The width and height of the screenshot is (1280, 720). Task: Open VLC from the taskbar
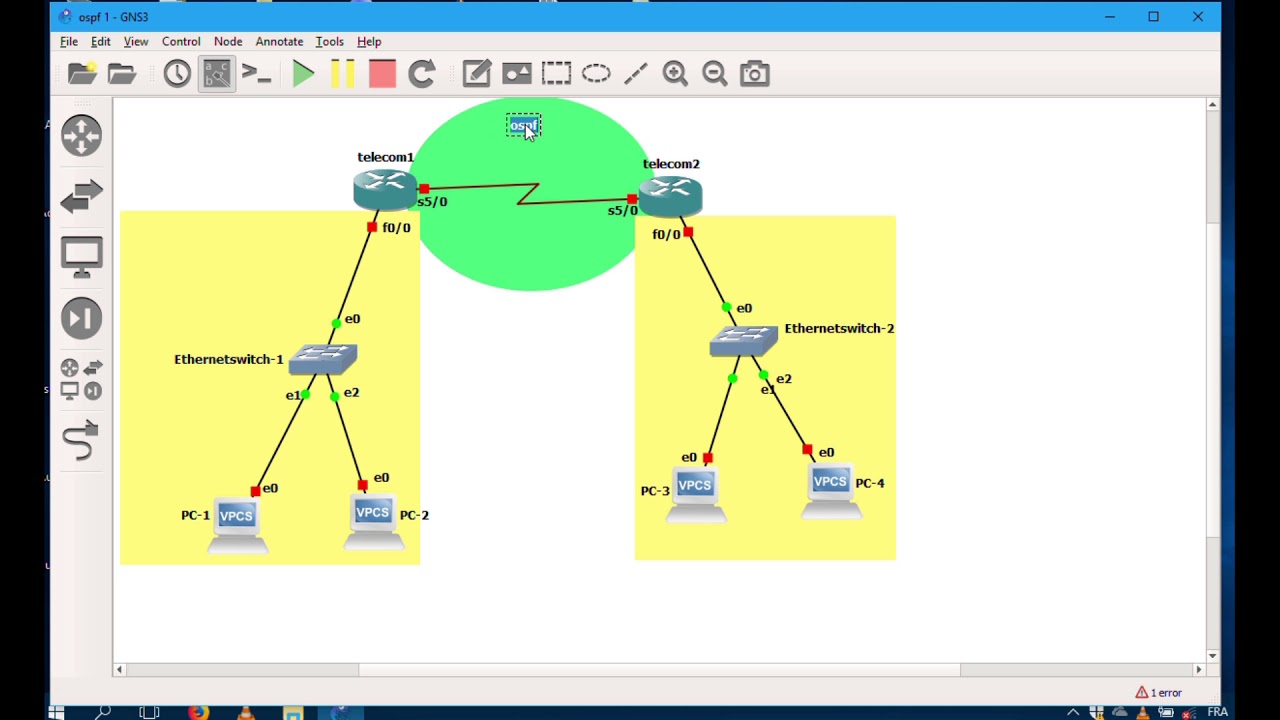point(245,712)
